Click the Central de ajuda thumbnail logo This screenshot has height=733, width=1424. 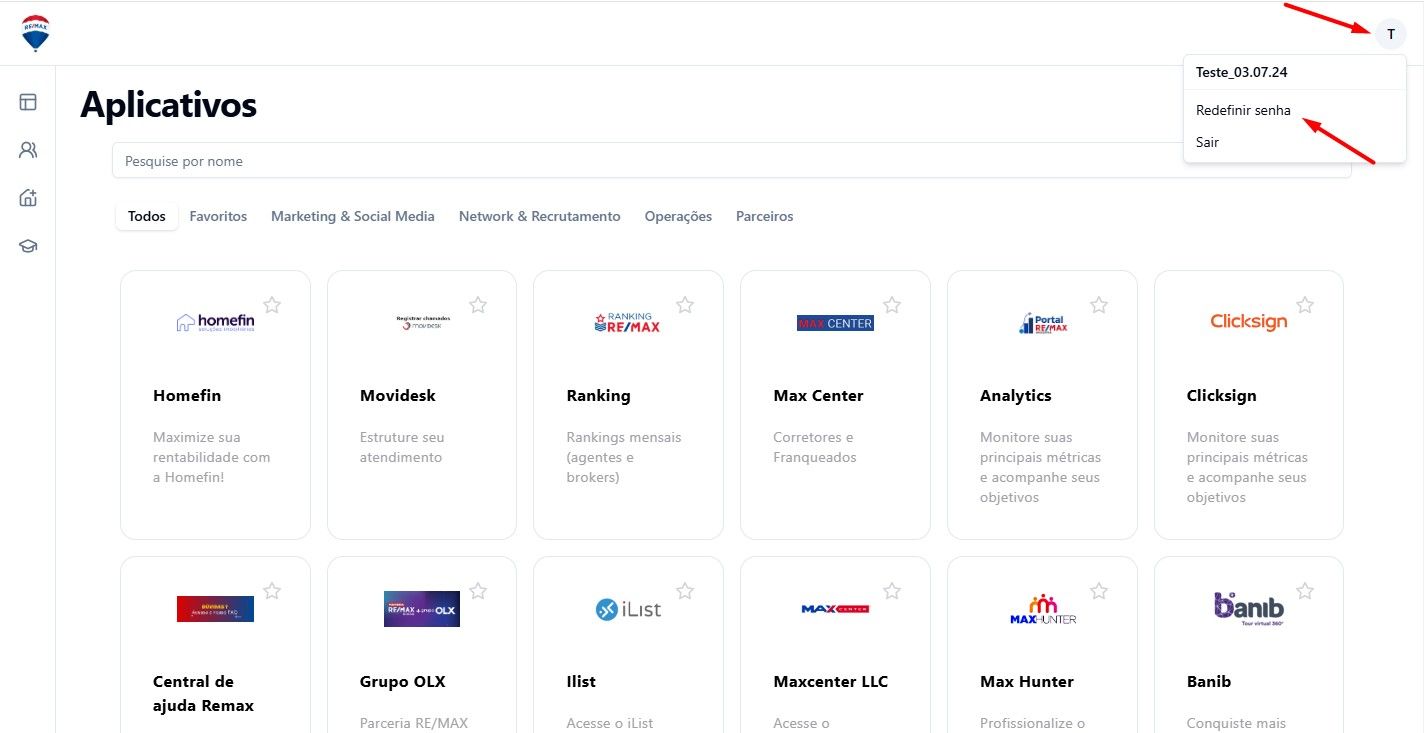(x=215, y=609)
